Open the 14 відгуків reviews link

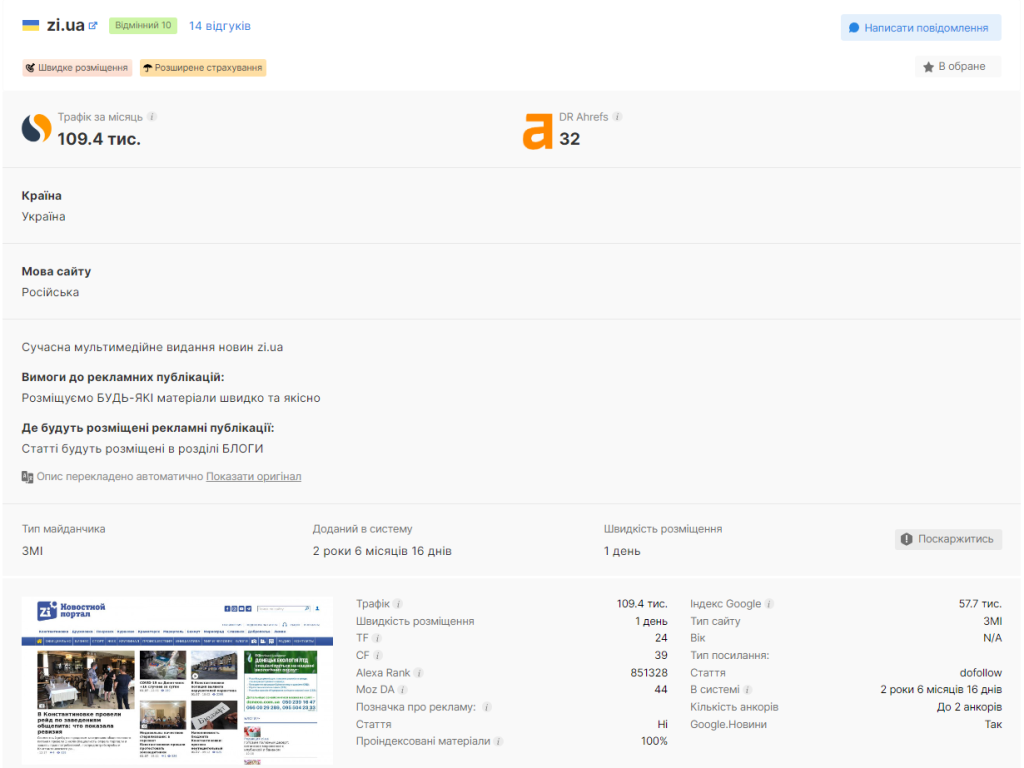click(x=220, y=26)
